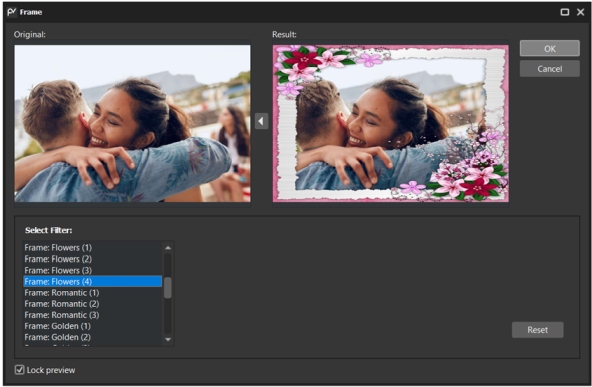592x387 pixels.
Task: Confirm with the OK button
Action: [x=549, y=48]
